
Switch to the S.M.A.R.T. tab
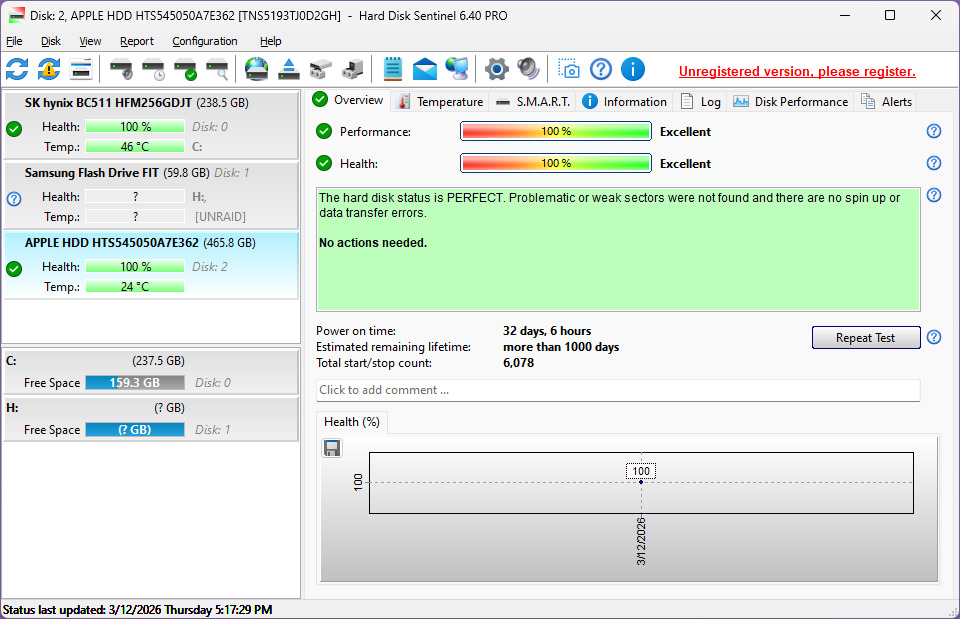(533, 102)
